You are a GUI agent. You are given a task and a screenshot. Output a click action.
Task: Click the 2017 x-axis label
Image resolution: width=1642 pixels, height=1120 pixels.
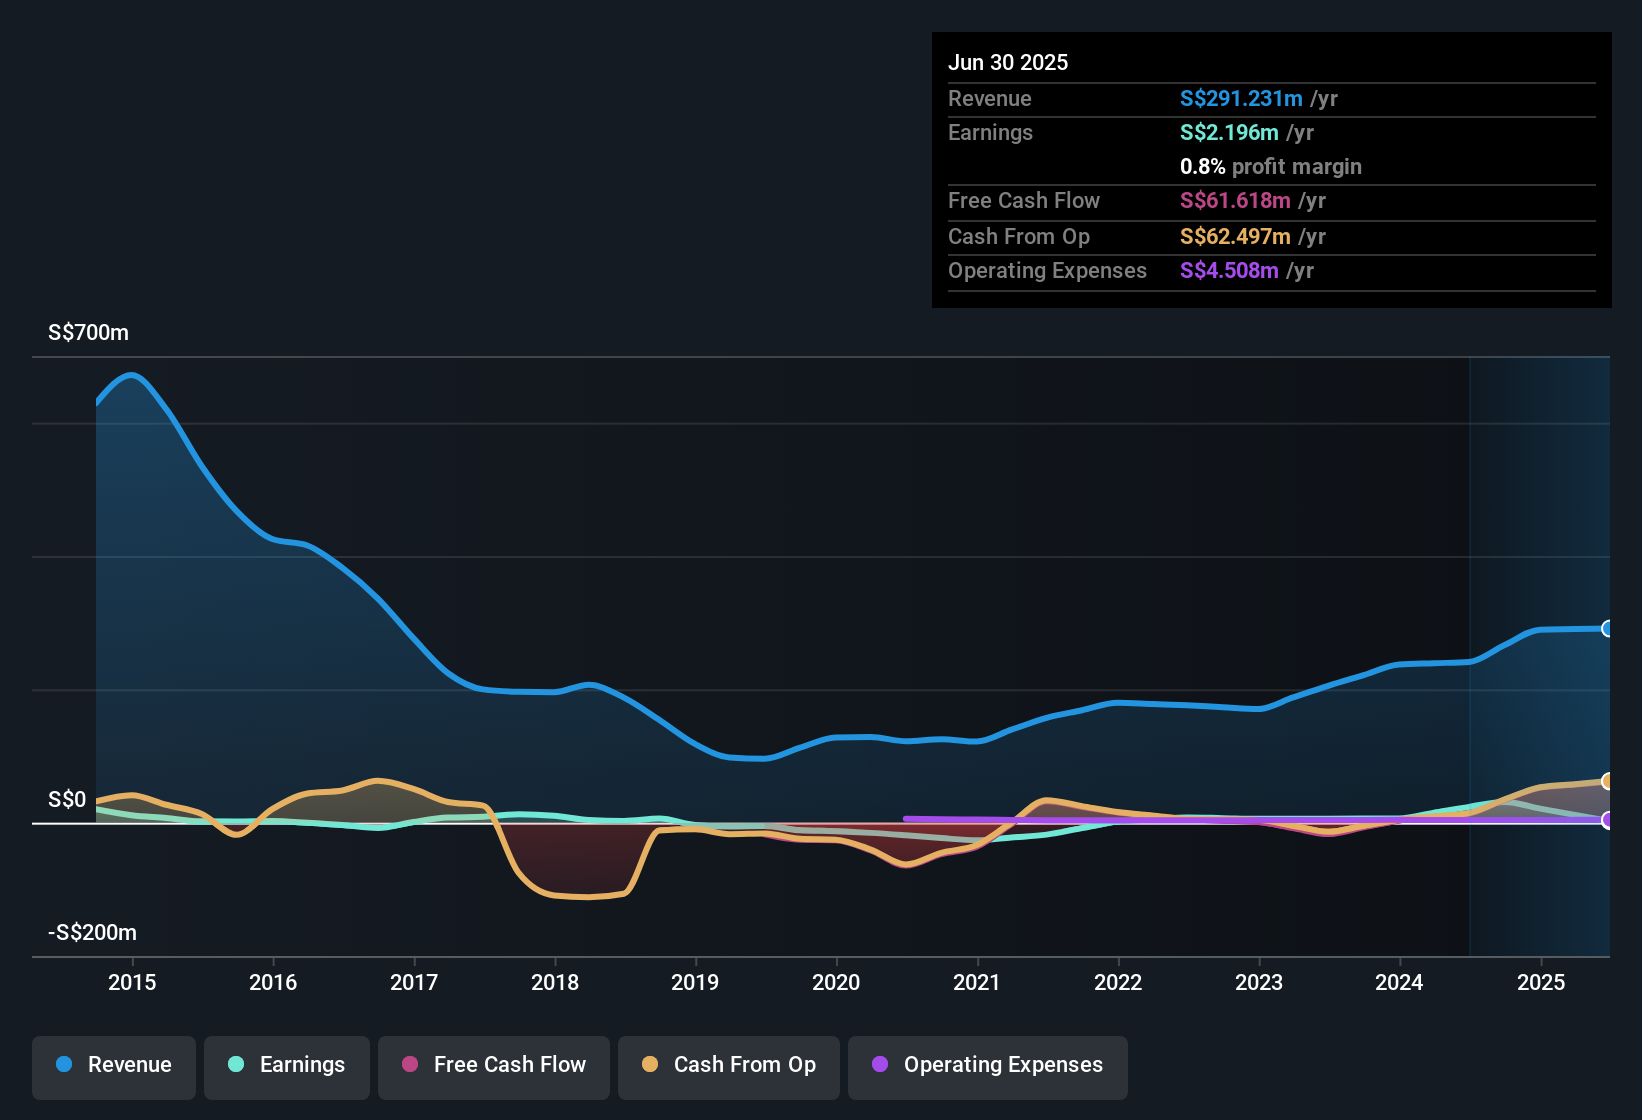click(414, 982)
